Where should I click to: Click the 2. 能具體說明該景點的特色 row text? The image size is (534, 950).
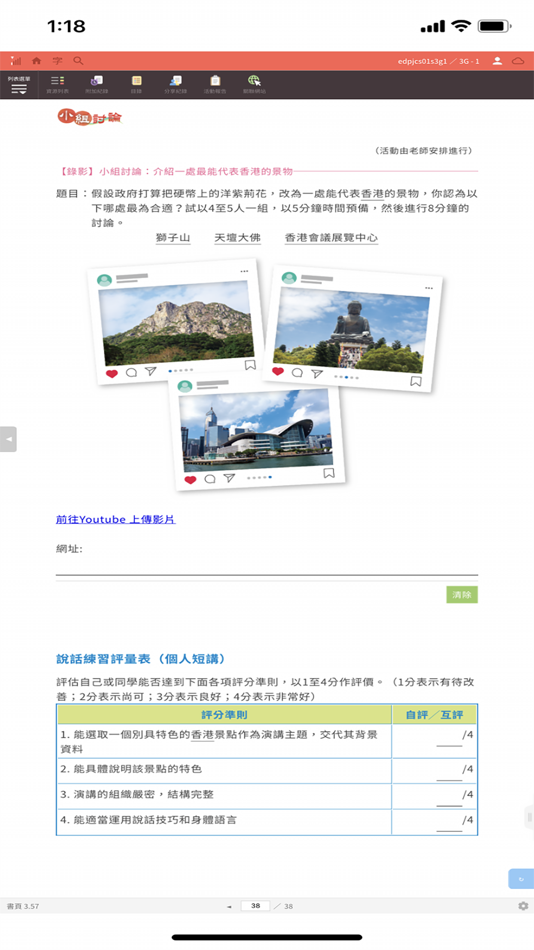coord(131,769)
